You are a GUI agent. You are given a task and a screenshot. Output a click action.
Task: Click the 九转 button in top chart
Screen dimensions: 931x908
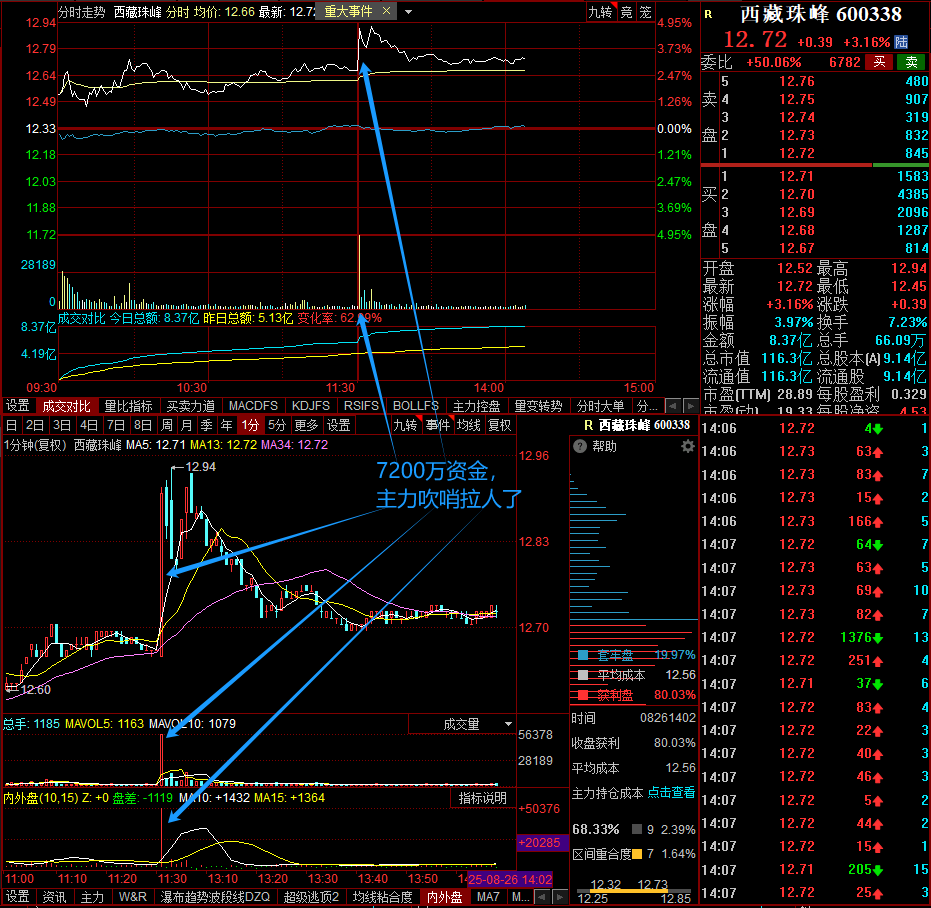click(600, 12)
